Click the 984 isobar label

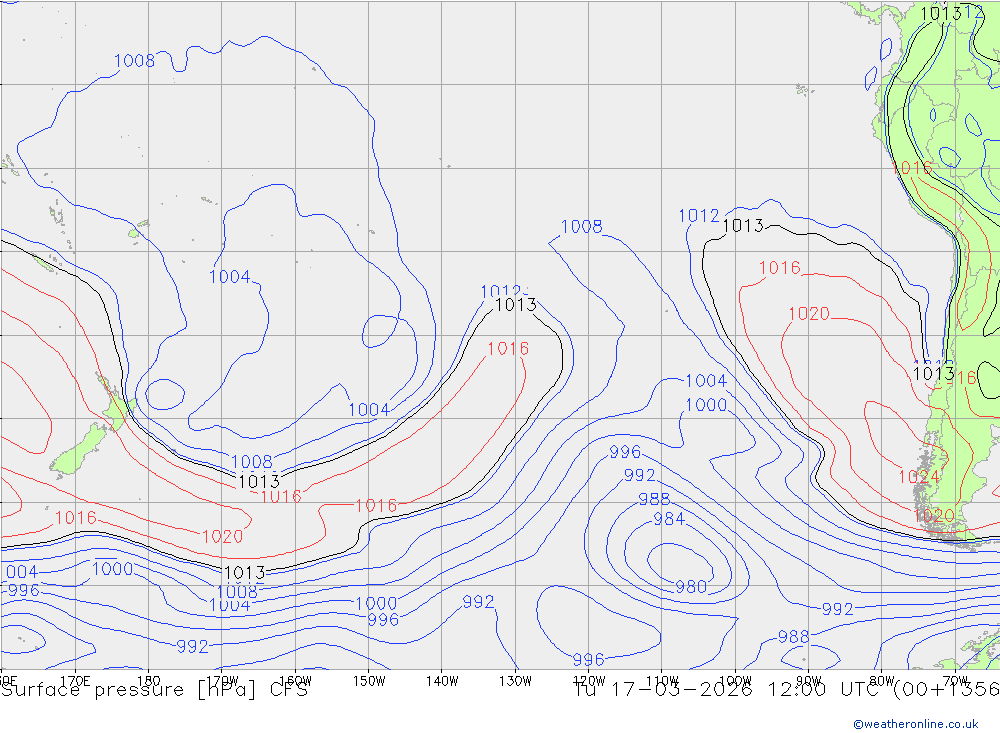click(x=669, y=519)
